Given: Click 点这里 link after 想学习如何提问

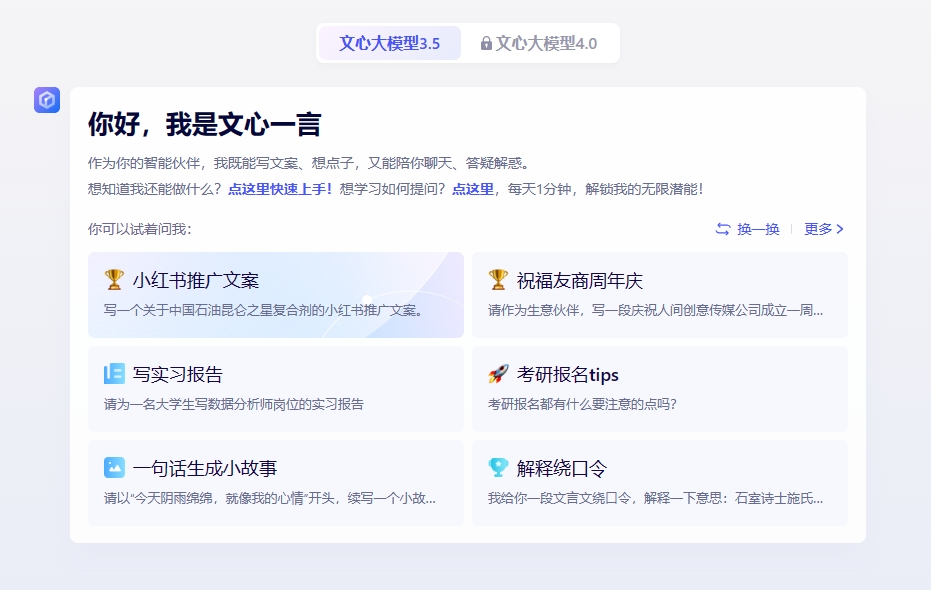Looking at the screenshot, I should click(x=472, y=188).
